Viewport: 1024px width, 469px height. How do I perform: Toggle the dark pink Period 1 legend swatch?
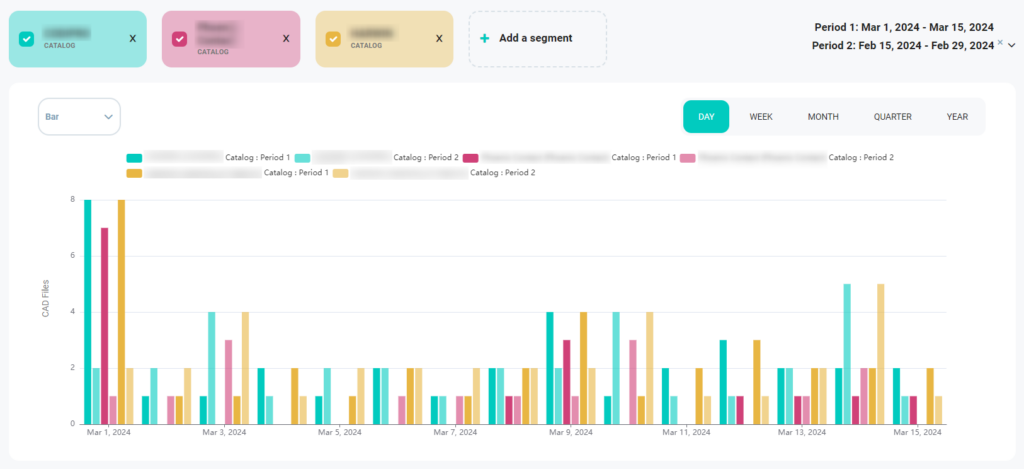pos(471,158)
